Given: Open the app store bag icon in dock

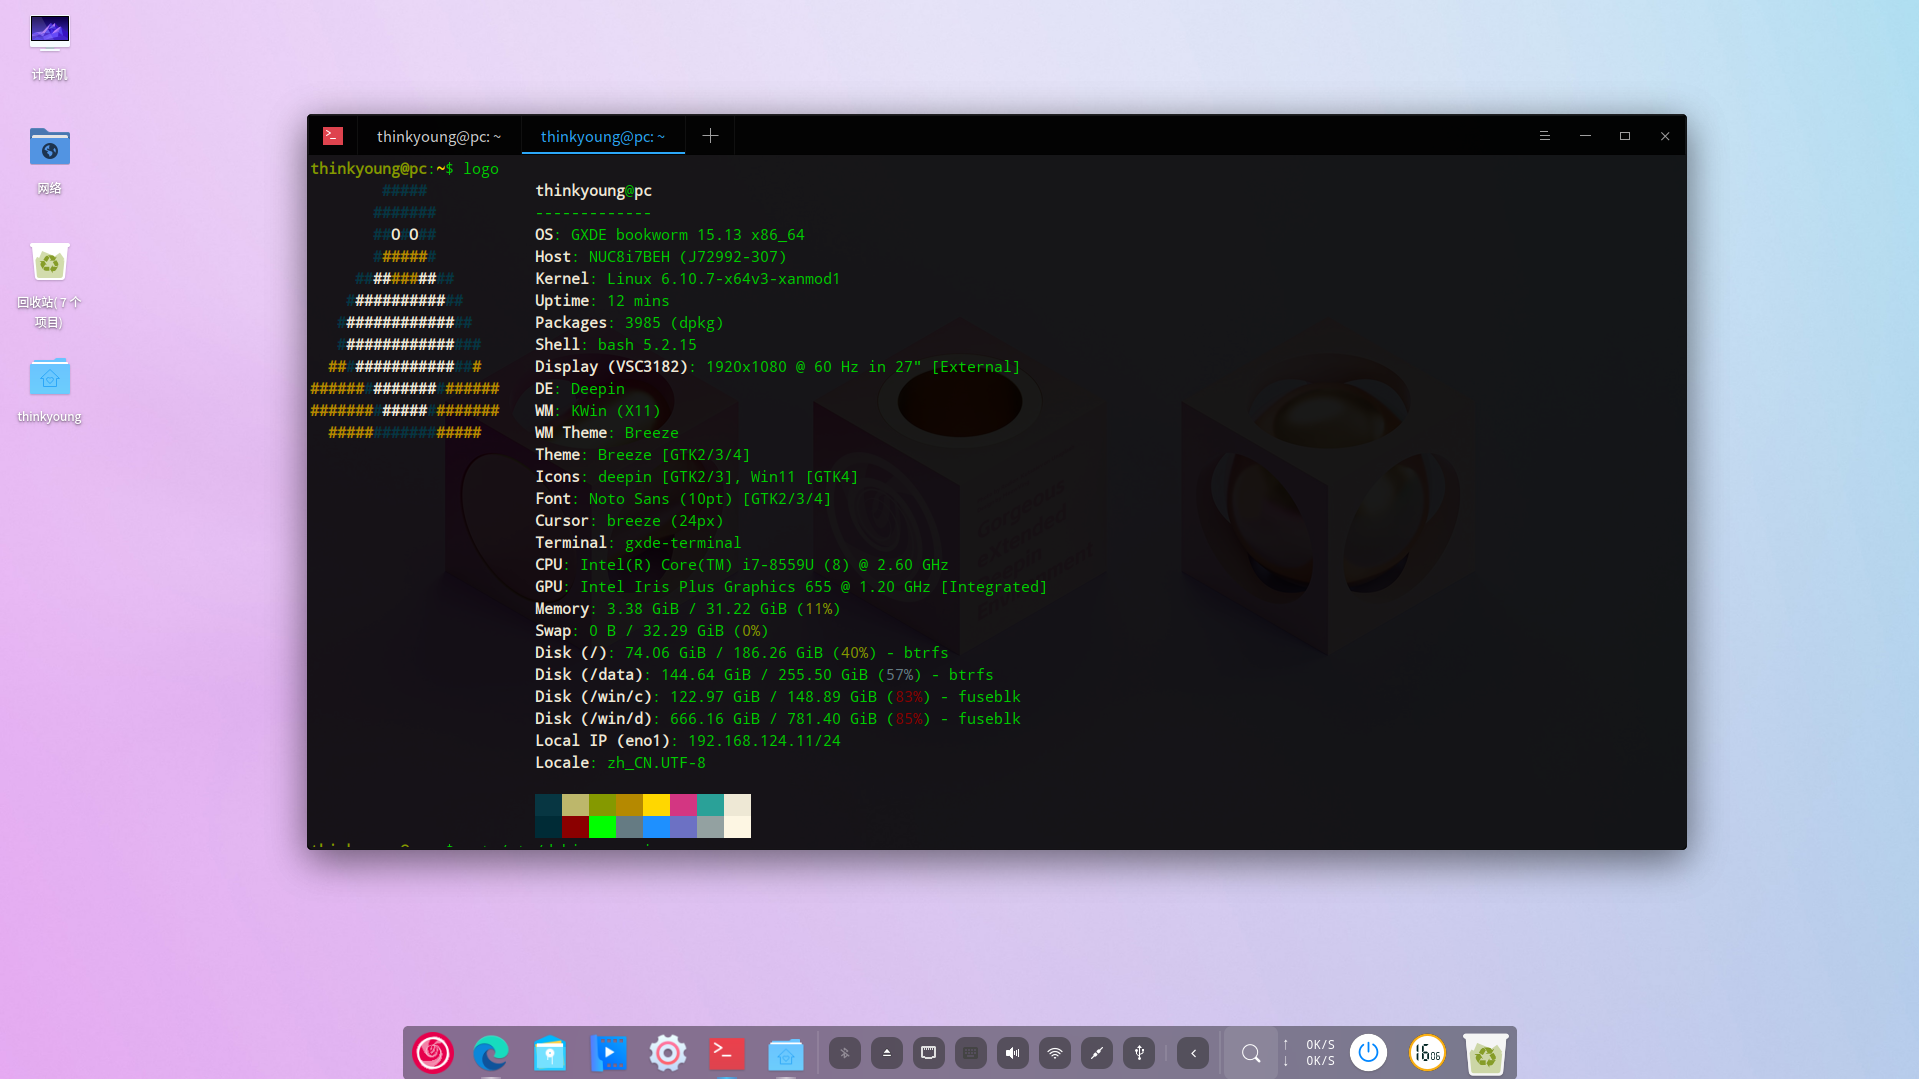Looking at the screenshot, I should [549, 1053].
